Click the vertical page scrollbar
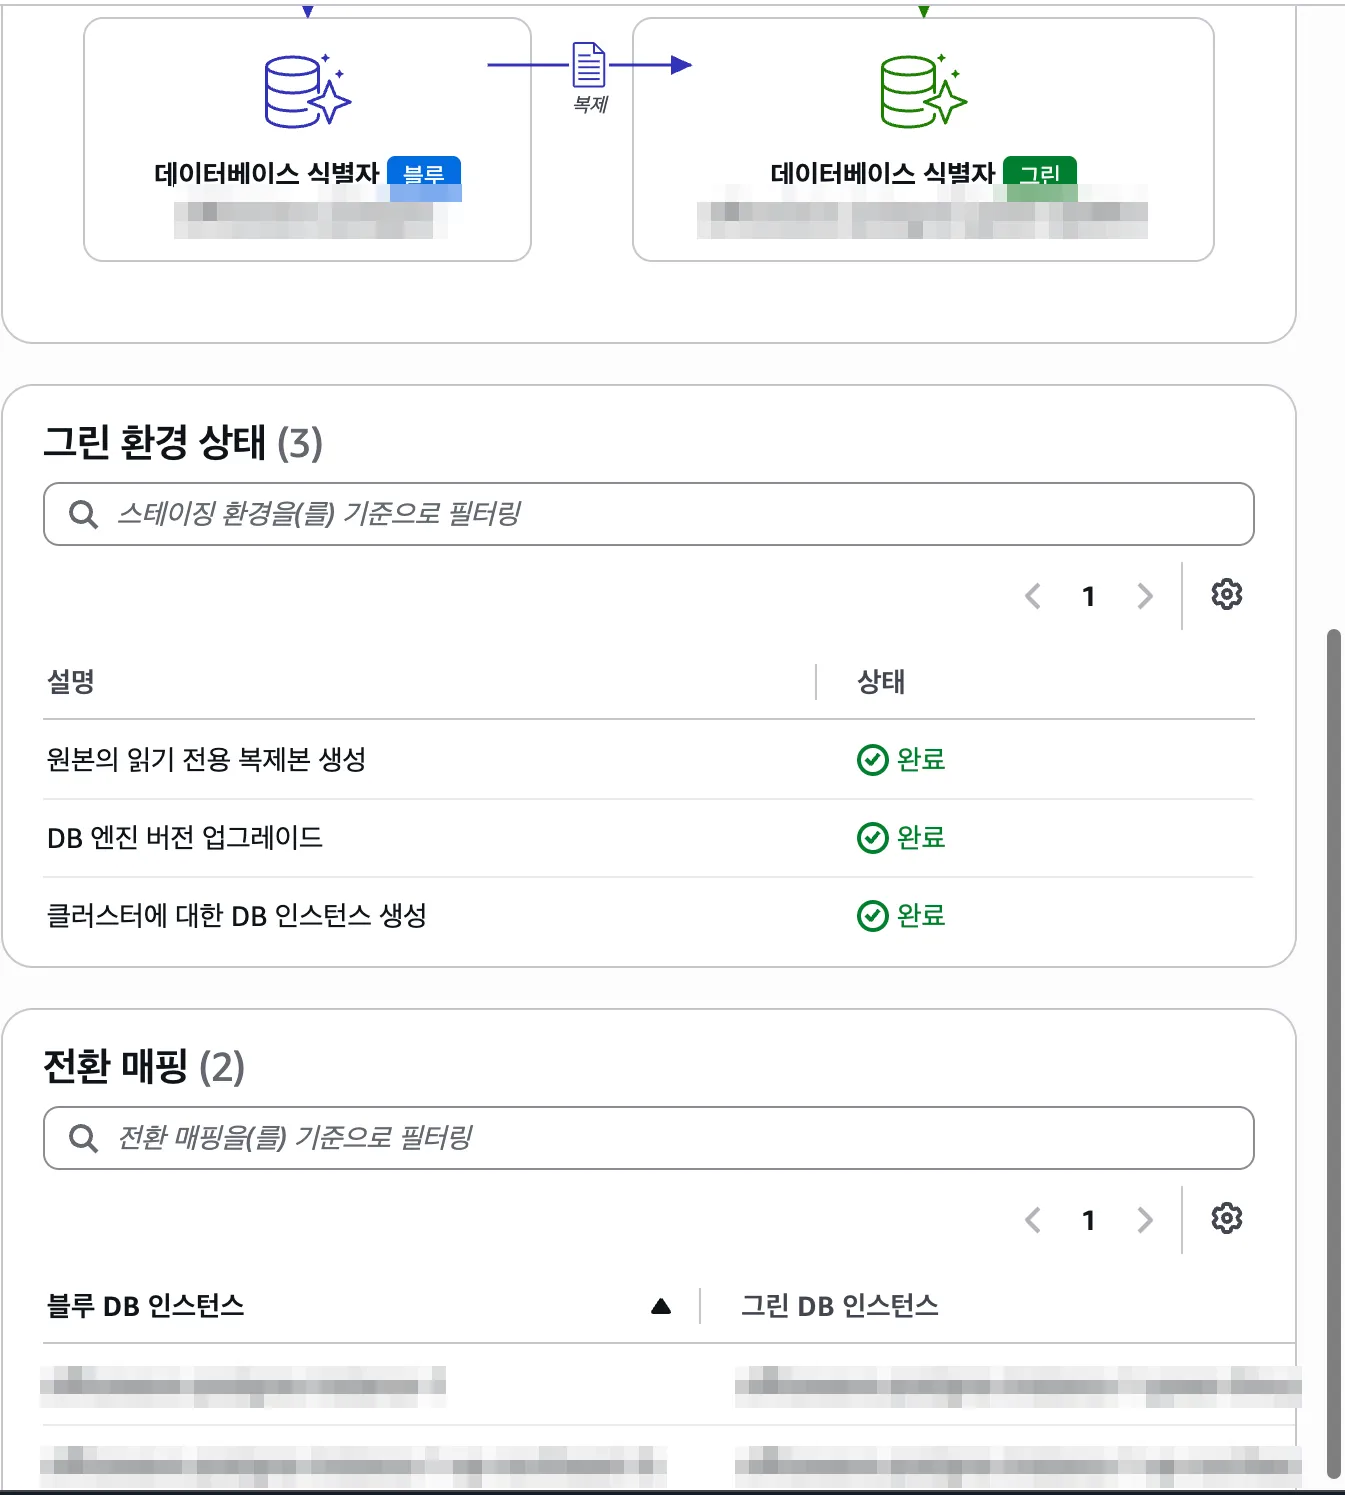This screenshot has width=1345, height=1495. pyautogui.click(x=1333, y=1053)
